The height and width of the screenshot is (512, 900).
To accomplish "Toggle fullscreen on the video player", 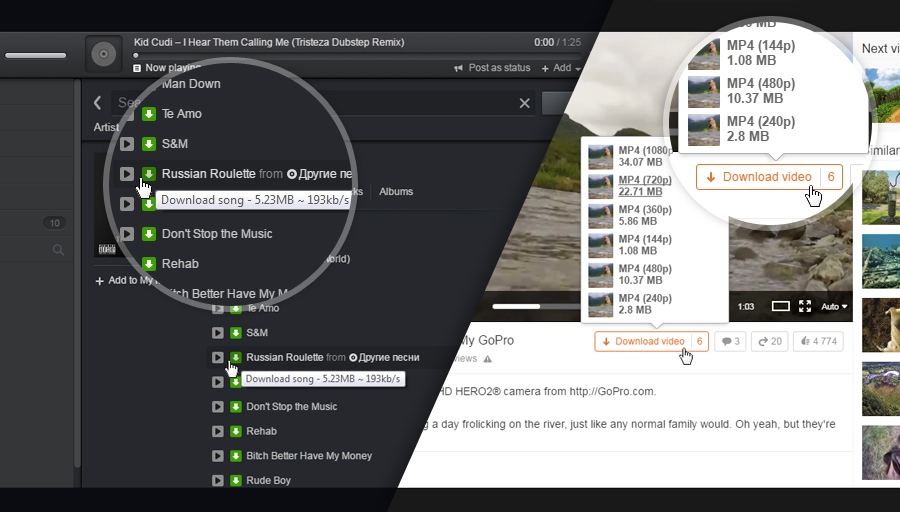I will [x=805, y=307].
